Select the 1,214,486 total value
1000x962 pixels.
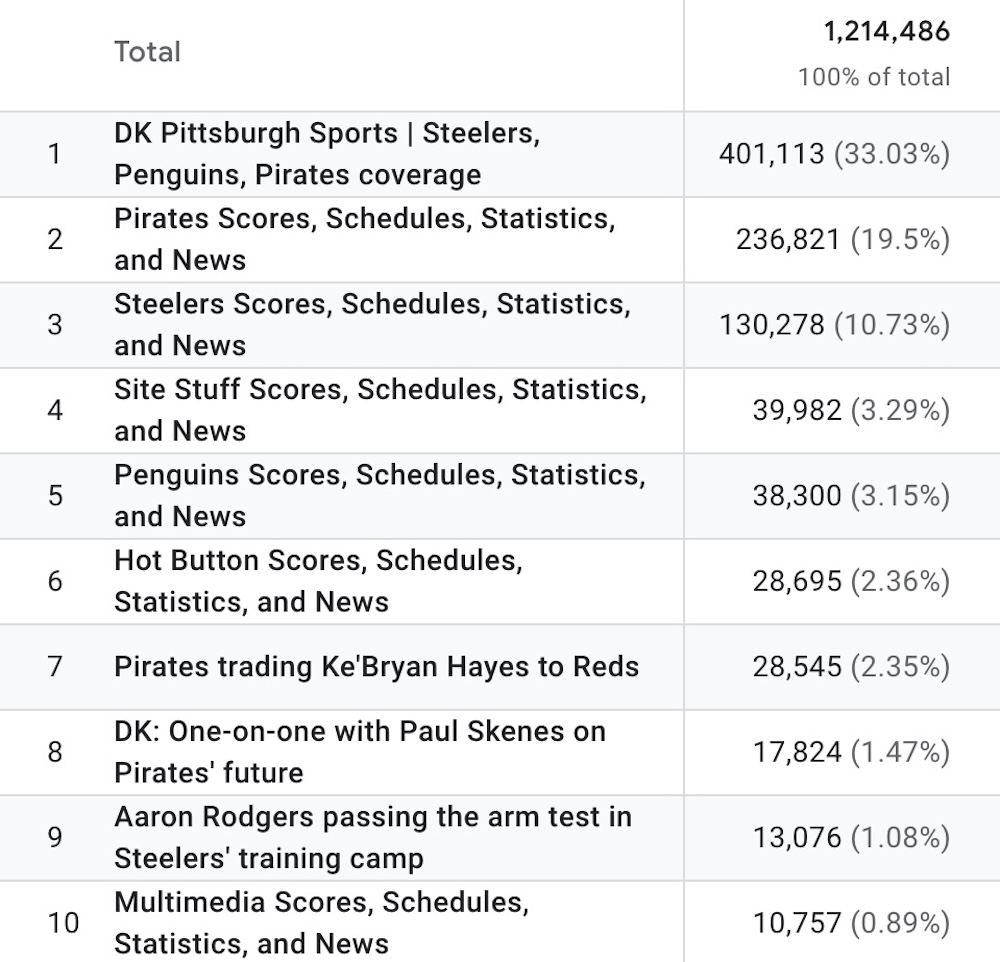(x=886, y=32)
